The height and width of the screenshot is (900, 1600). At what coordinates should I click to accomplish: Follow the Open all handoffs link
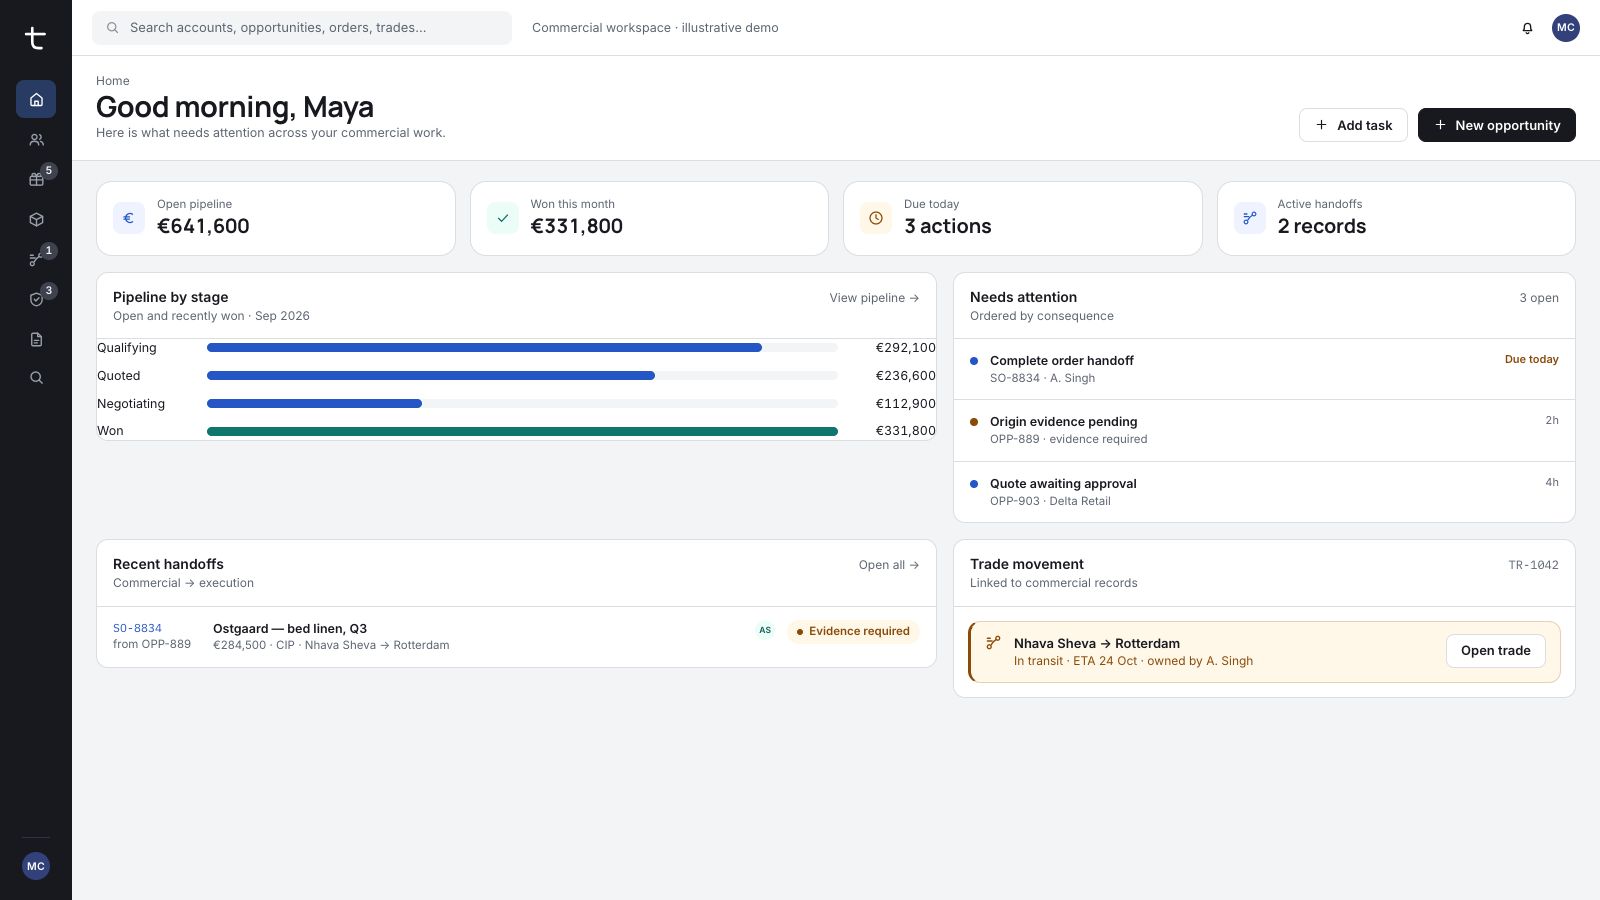(x=889, y=565)
